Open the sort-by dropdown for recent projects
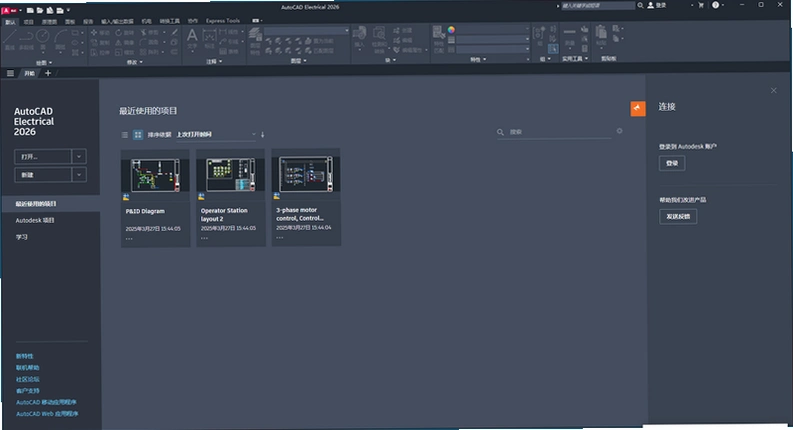793x430 pixels. (216, 135)
